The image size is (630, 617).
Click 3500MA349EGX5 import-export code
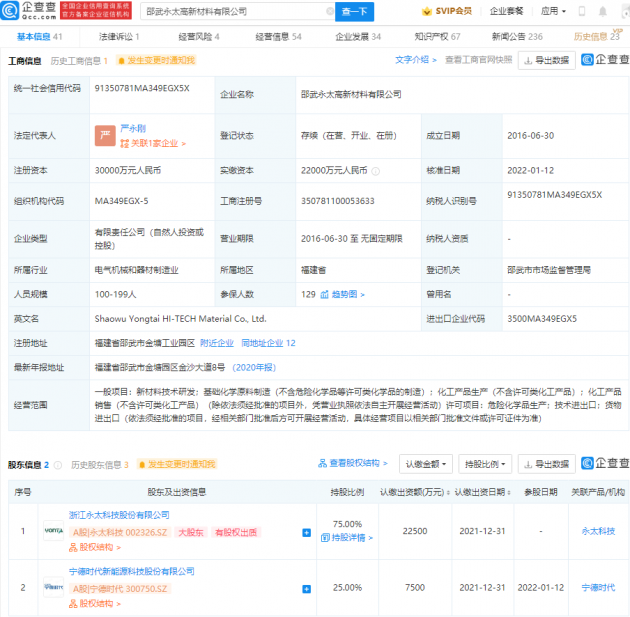point(542,319)
